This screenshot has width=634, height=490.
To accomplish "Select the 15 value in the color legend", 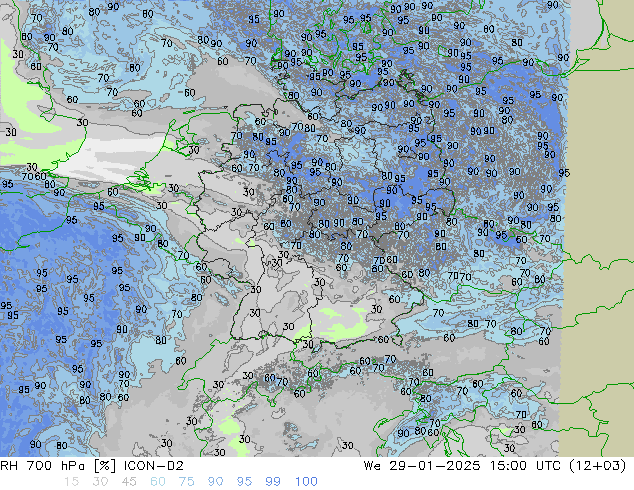I will pos(71,482).
